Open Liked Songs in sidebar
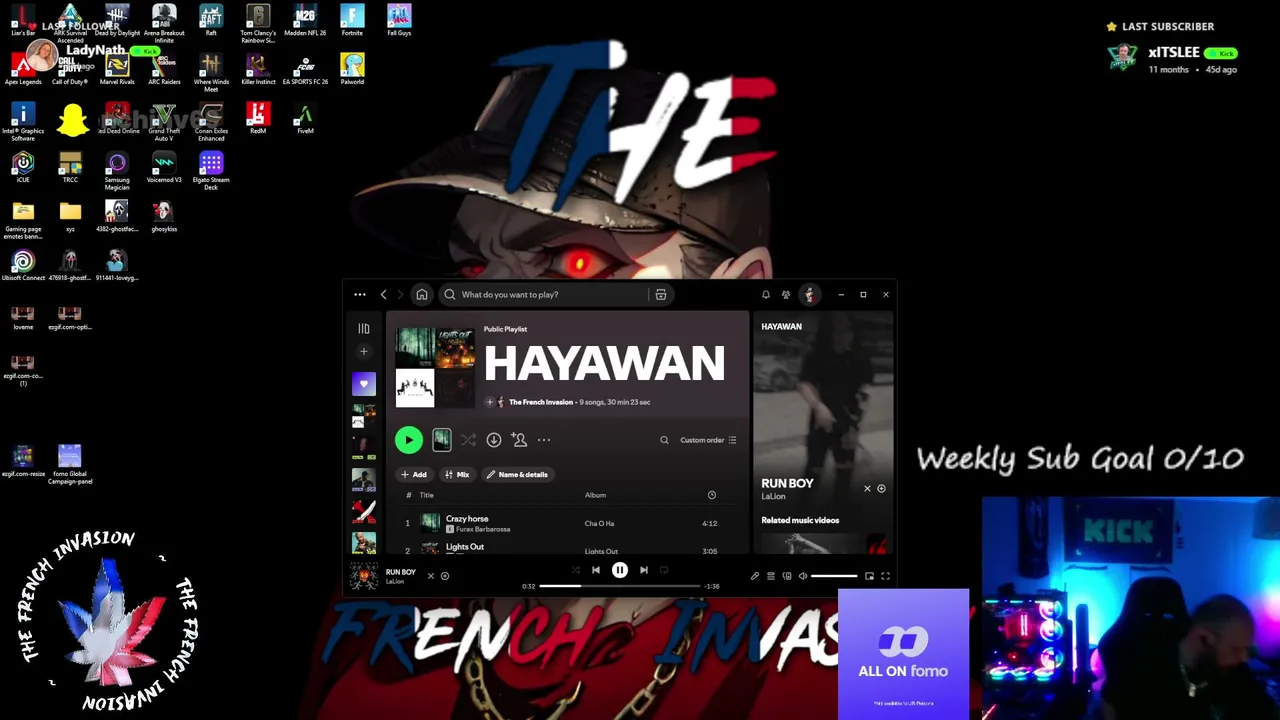Viewport: 1280px width, 720px height. click(364, 384)
